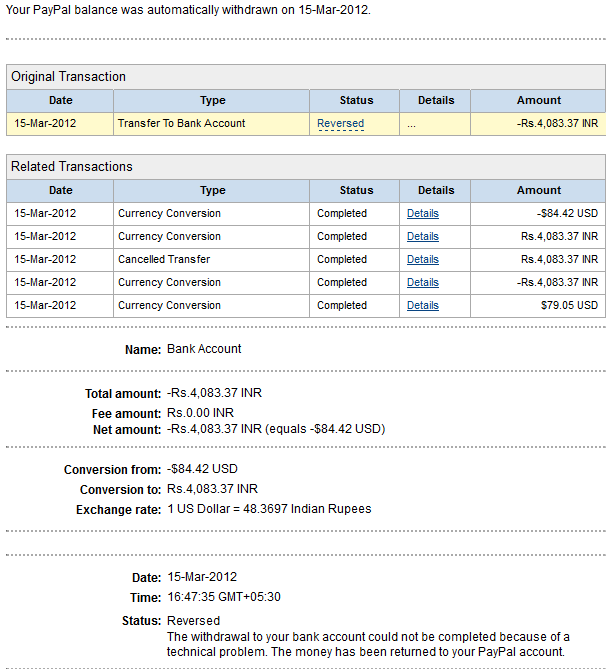611x669 pixels.
Task: Click Status header in Original Transaction table
Action: click(x=356, y=100)
